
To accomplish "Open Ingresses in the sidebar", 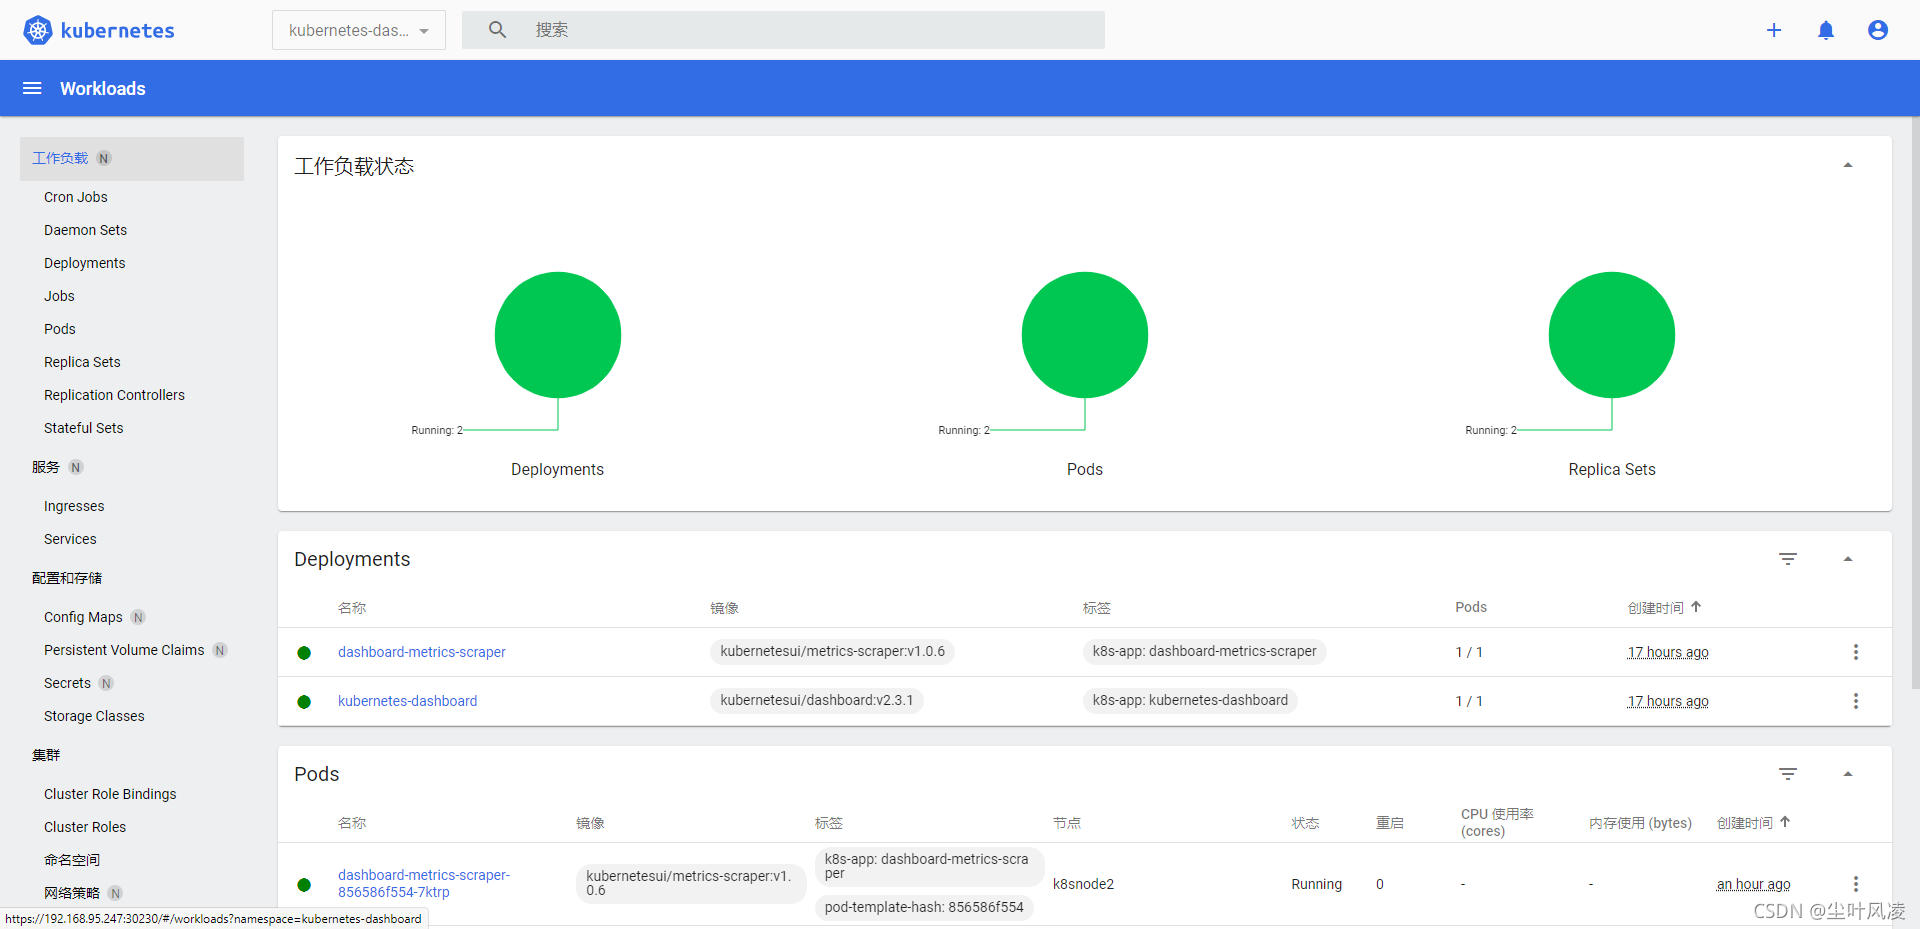I will click(74, 506).
